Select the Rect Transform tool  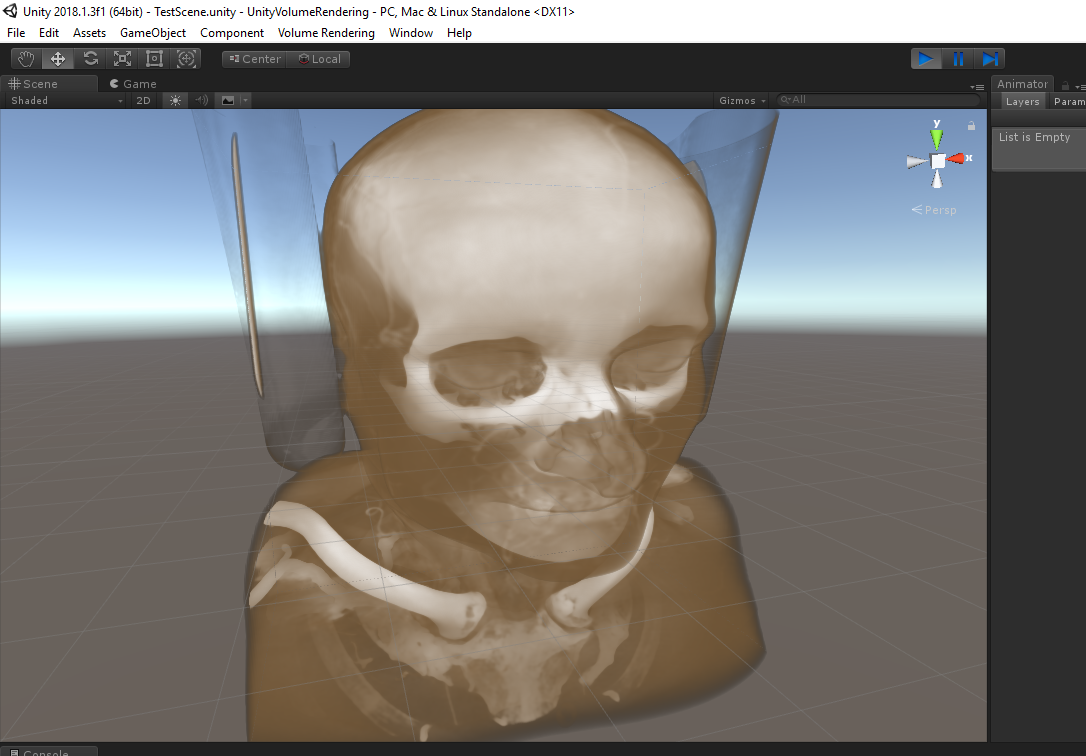click(x=154, y=59)
